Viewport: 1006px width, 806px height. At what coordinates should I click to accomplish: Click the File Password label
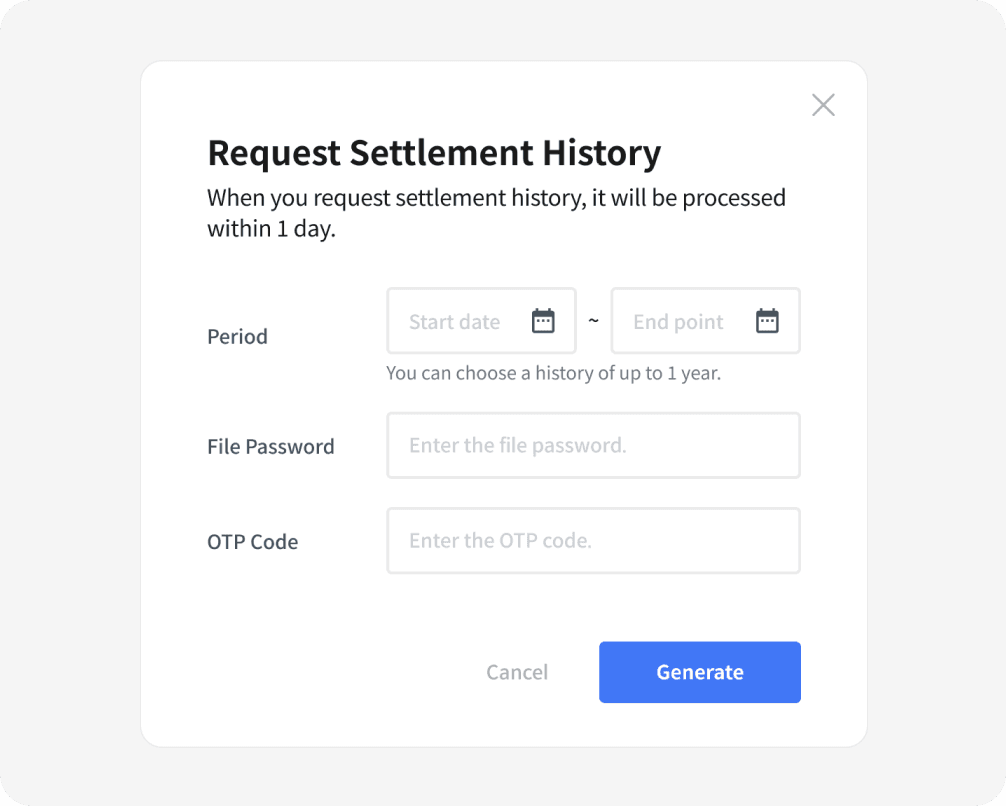(x=270, y=447)
